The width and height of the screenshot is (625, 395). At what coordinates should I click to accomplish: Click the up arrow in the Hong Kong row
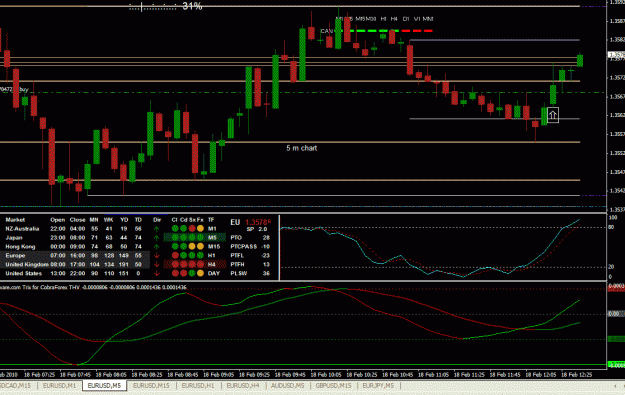point(156,247)
